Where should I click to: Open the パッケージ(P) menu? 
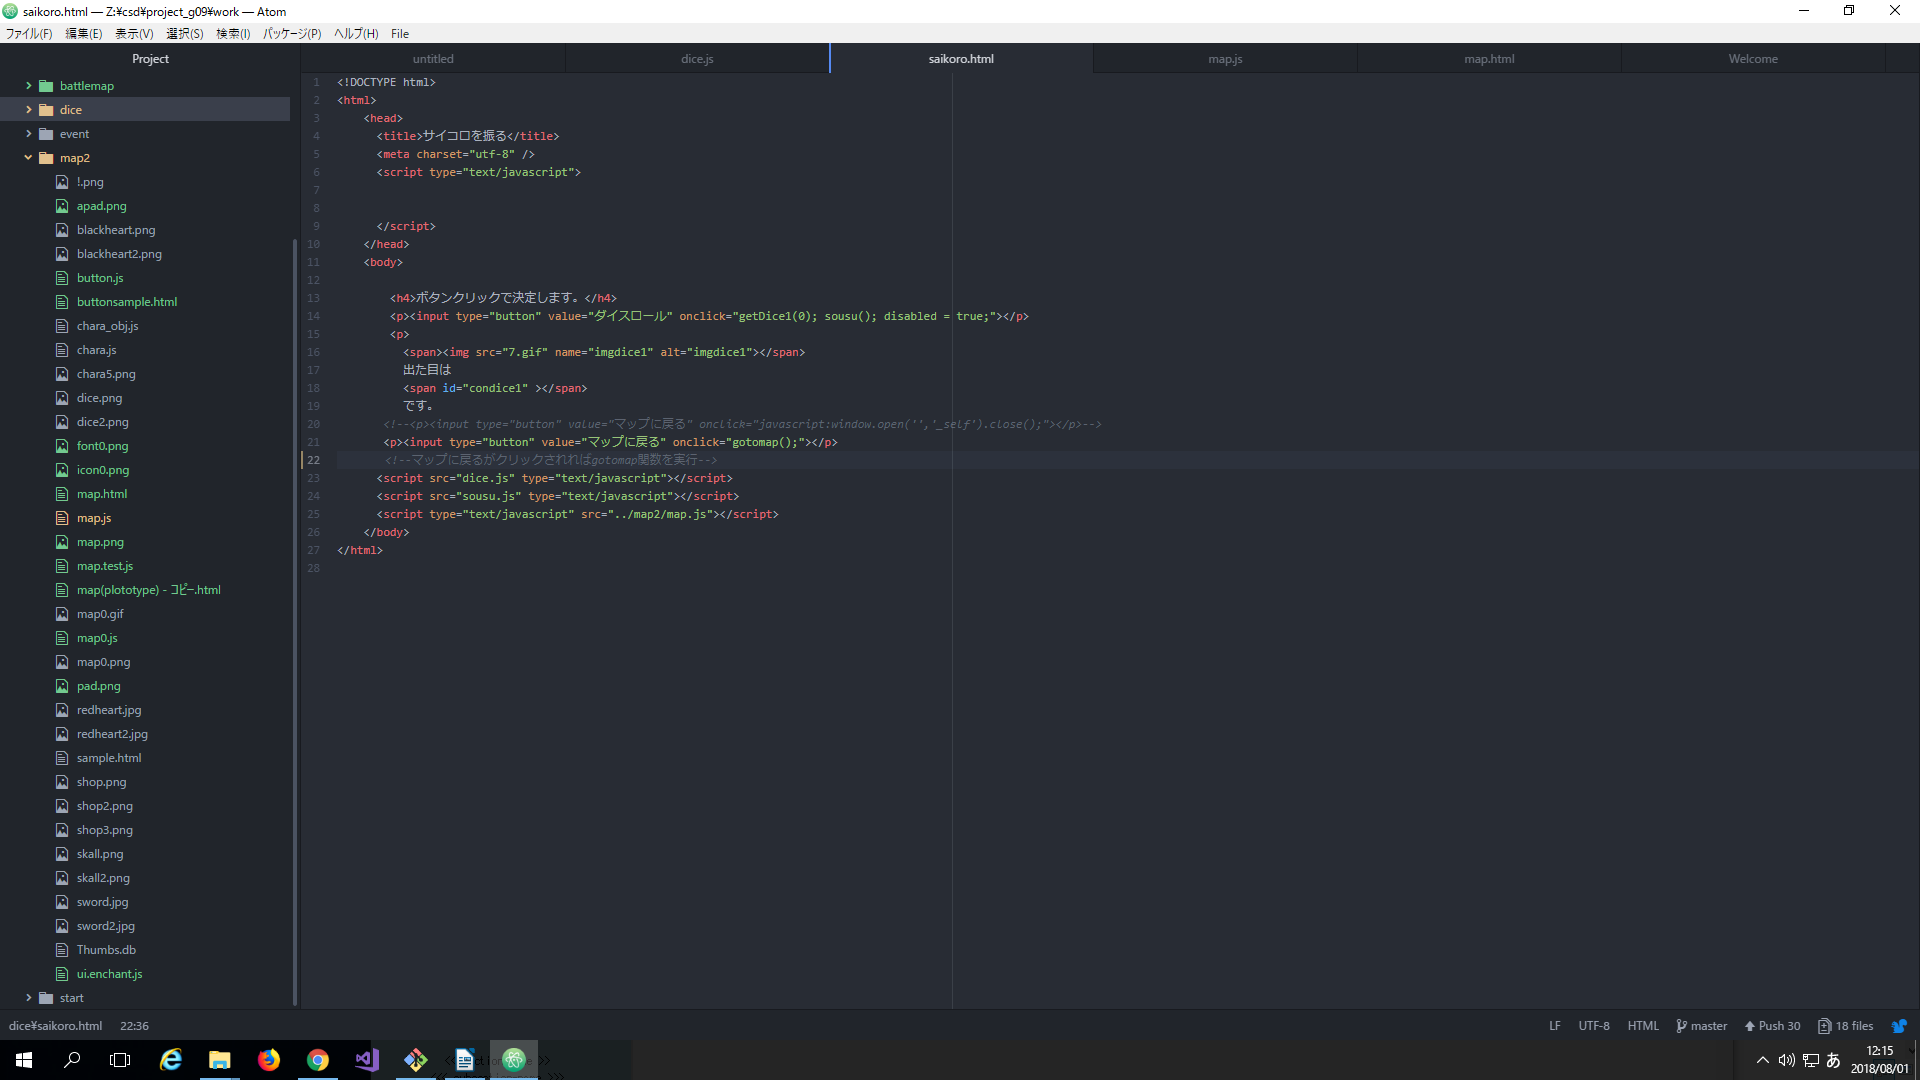coord(292,33)
